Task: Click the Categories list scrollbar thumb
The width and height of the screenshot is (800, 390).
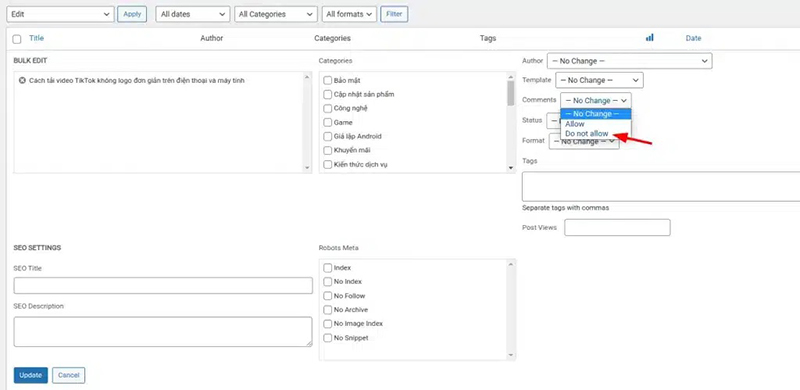Action: pos(511,93)
